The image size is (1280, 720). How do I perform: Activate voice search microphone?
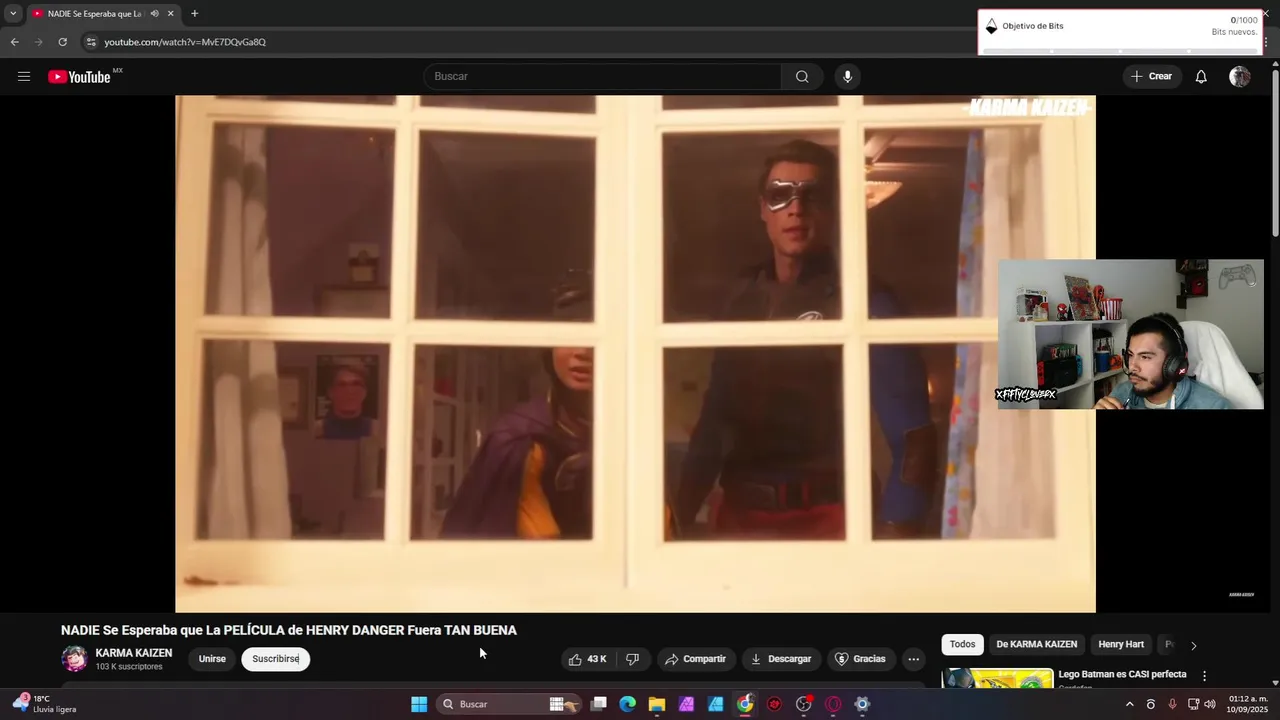(x=847, y=77)
